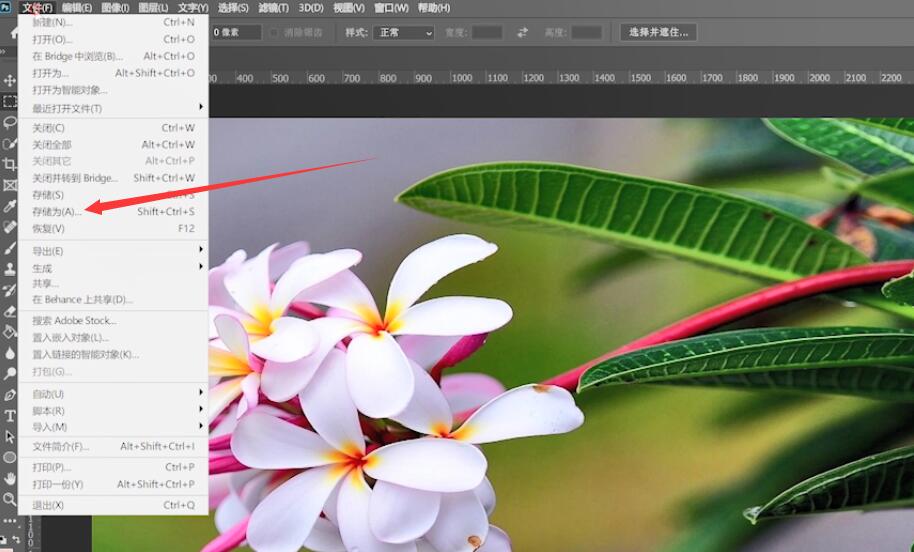Open the 滤镜(T) menu
This screenshot has height=552, width=914.
tap(273, 8)
